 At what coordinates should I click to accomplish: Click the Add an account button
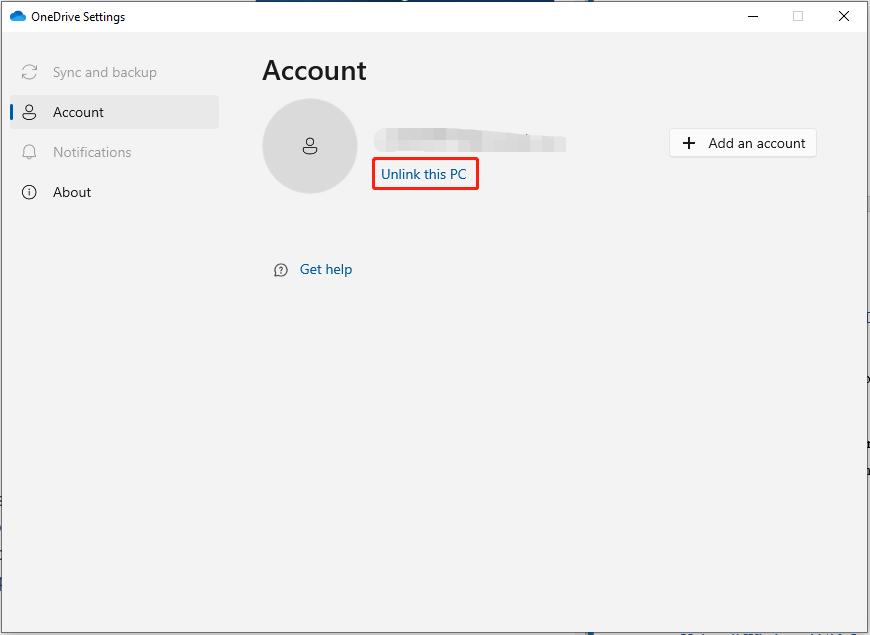[742, 143]
